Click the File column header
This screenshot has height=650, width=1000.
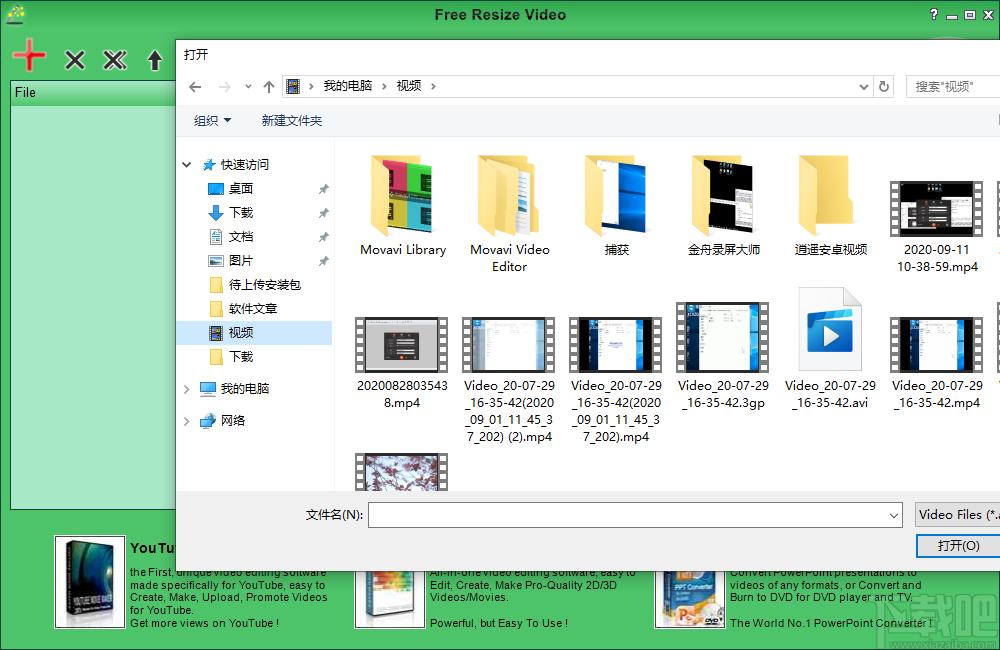tap(92, 92)
